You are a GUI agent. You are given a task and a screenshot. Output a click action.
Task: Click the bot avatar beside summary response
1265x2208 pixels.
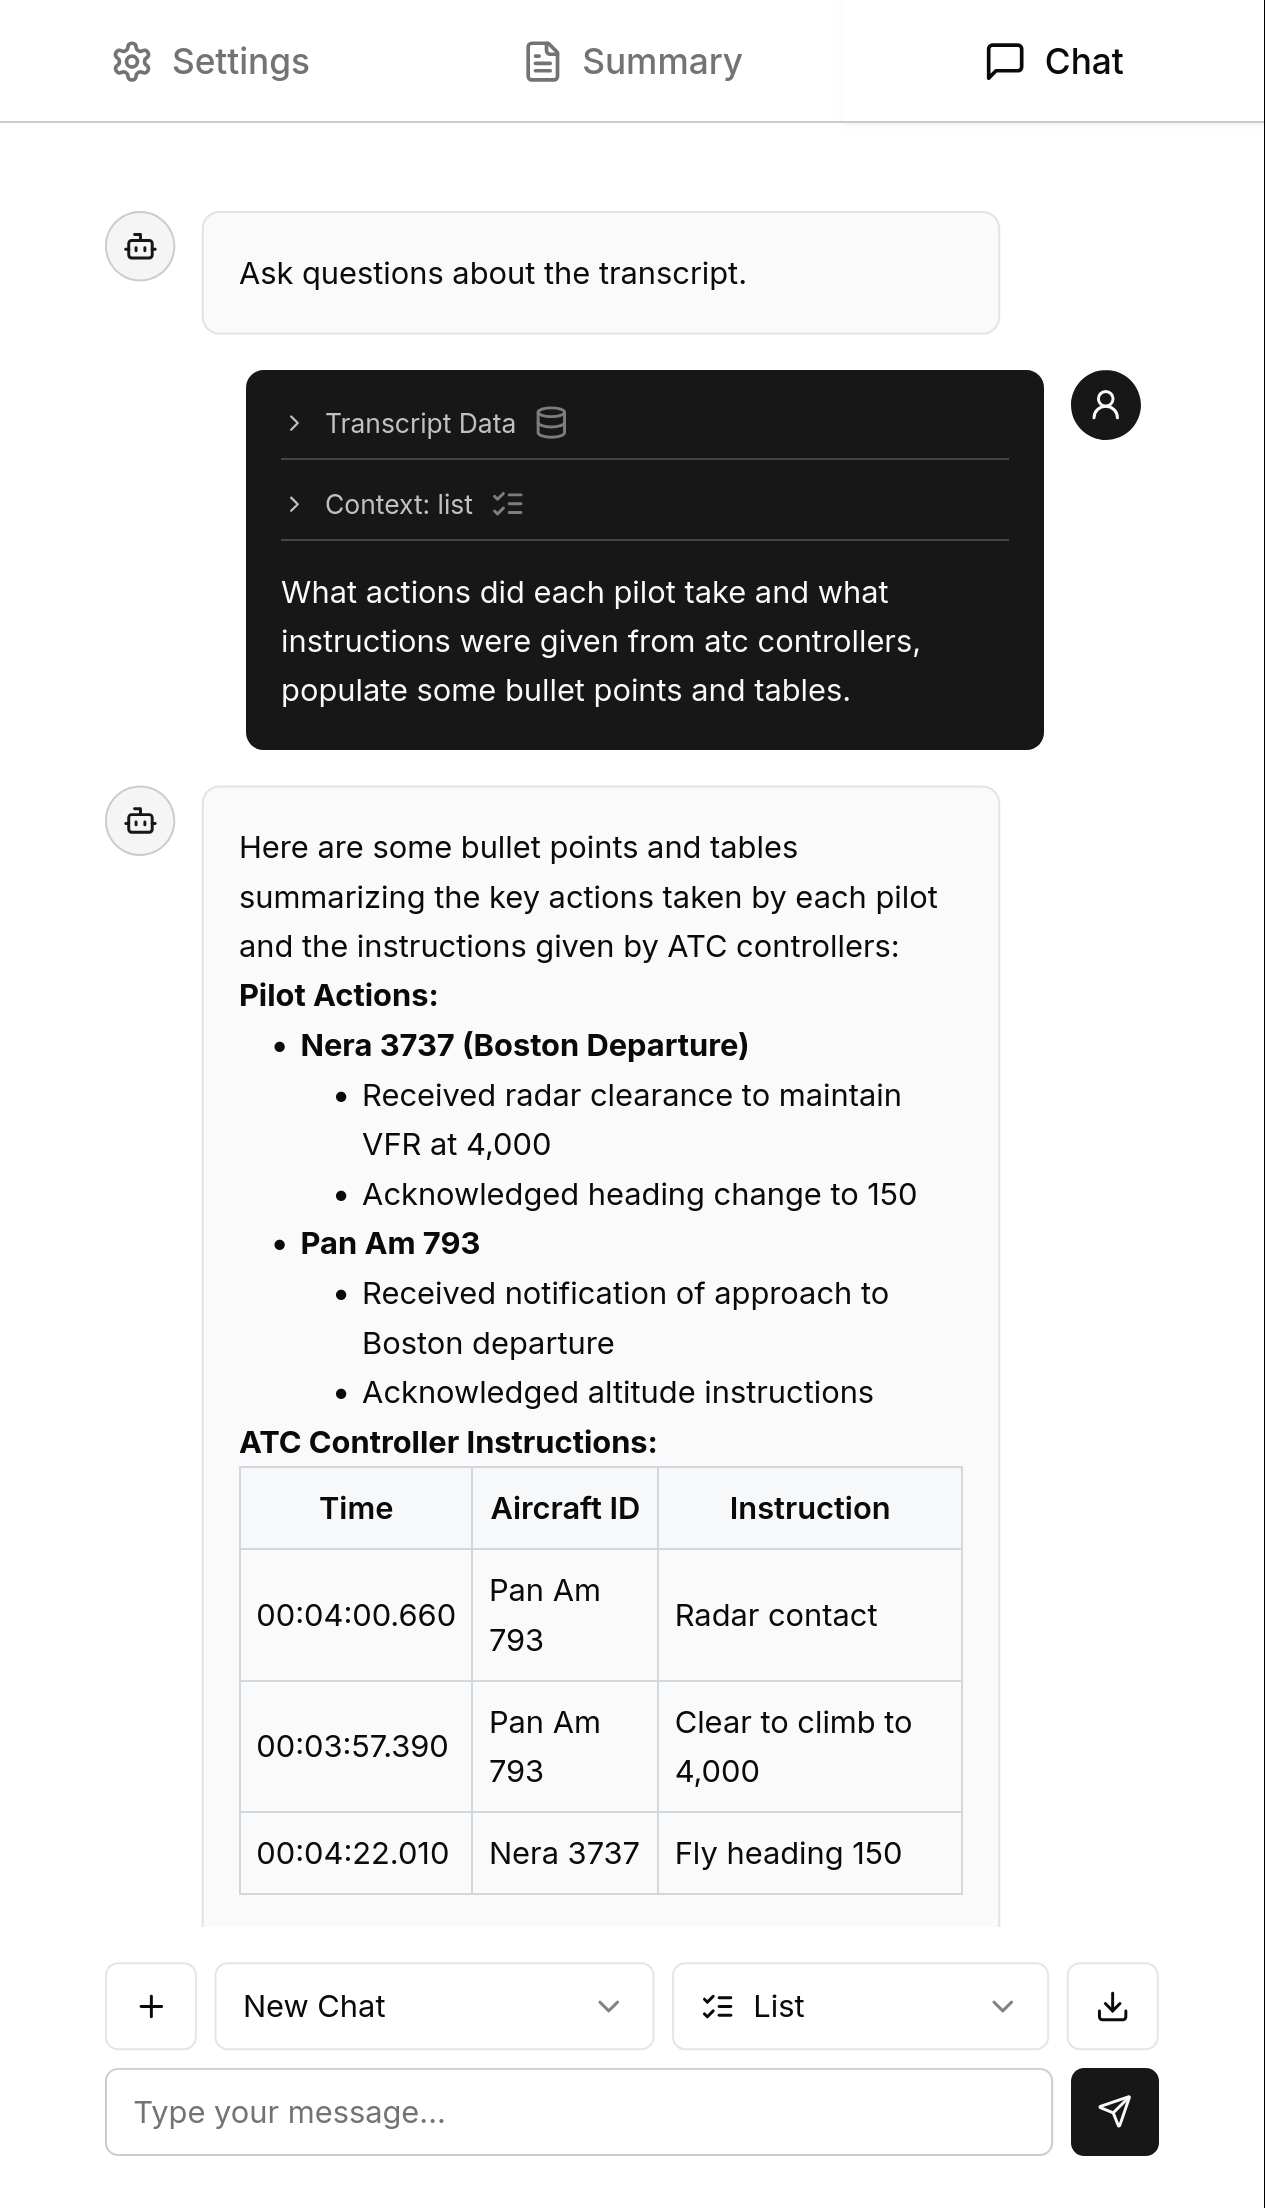coord(140,821)
